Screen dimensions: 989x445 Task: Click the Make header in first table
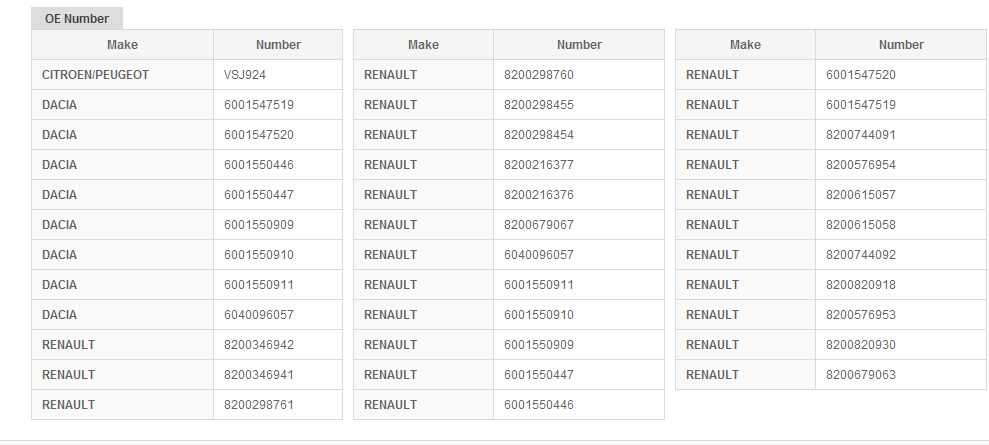pos(122,45)
